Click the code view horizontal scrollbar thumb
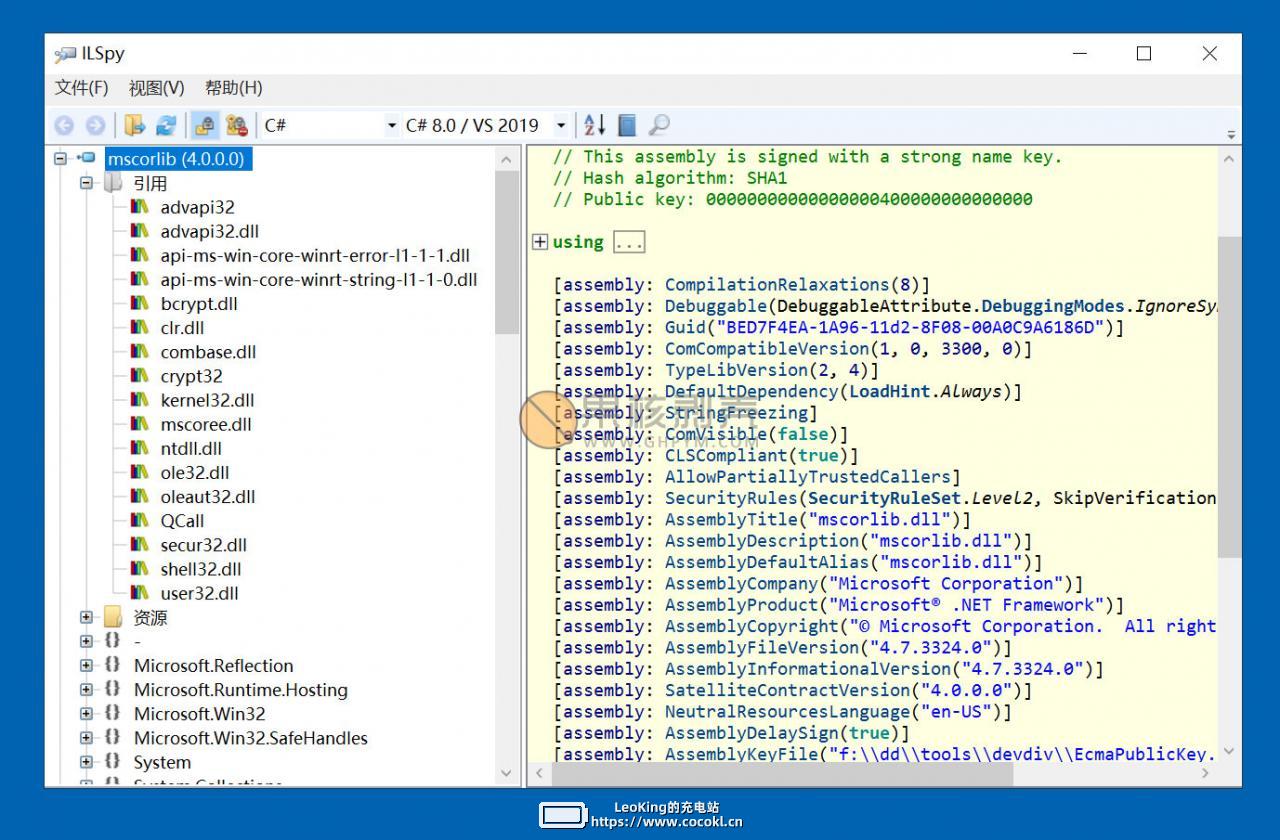Image resolution: width=1280 pixels, height=840 pixels. (782, 772)
